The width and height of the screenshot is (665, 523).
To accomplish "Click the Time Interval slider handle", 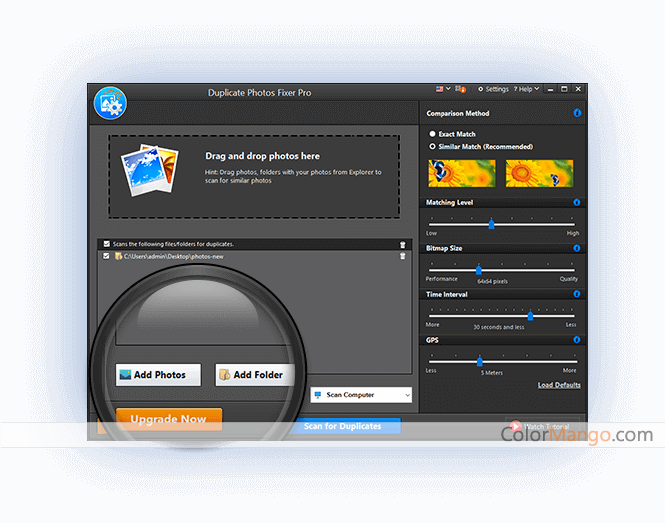I will click(531, 316).
